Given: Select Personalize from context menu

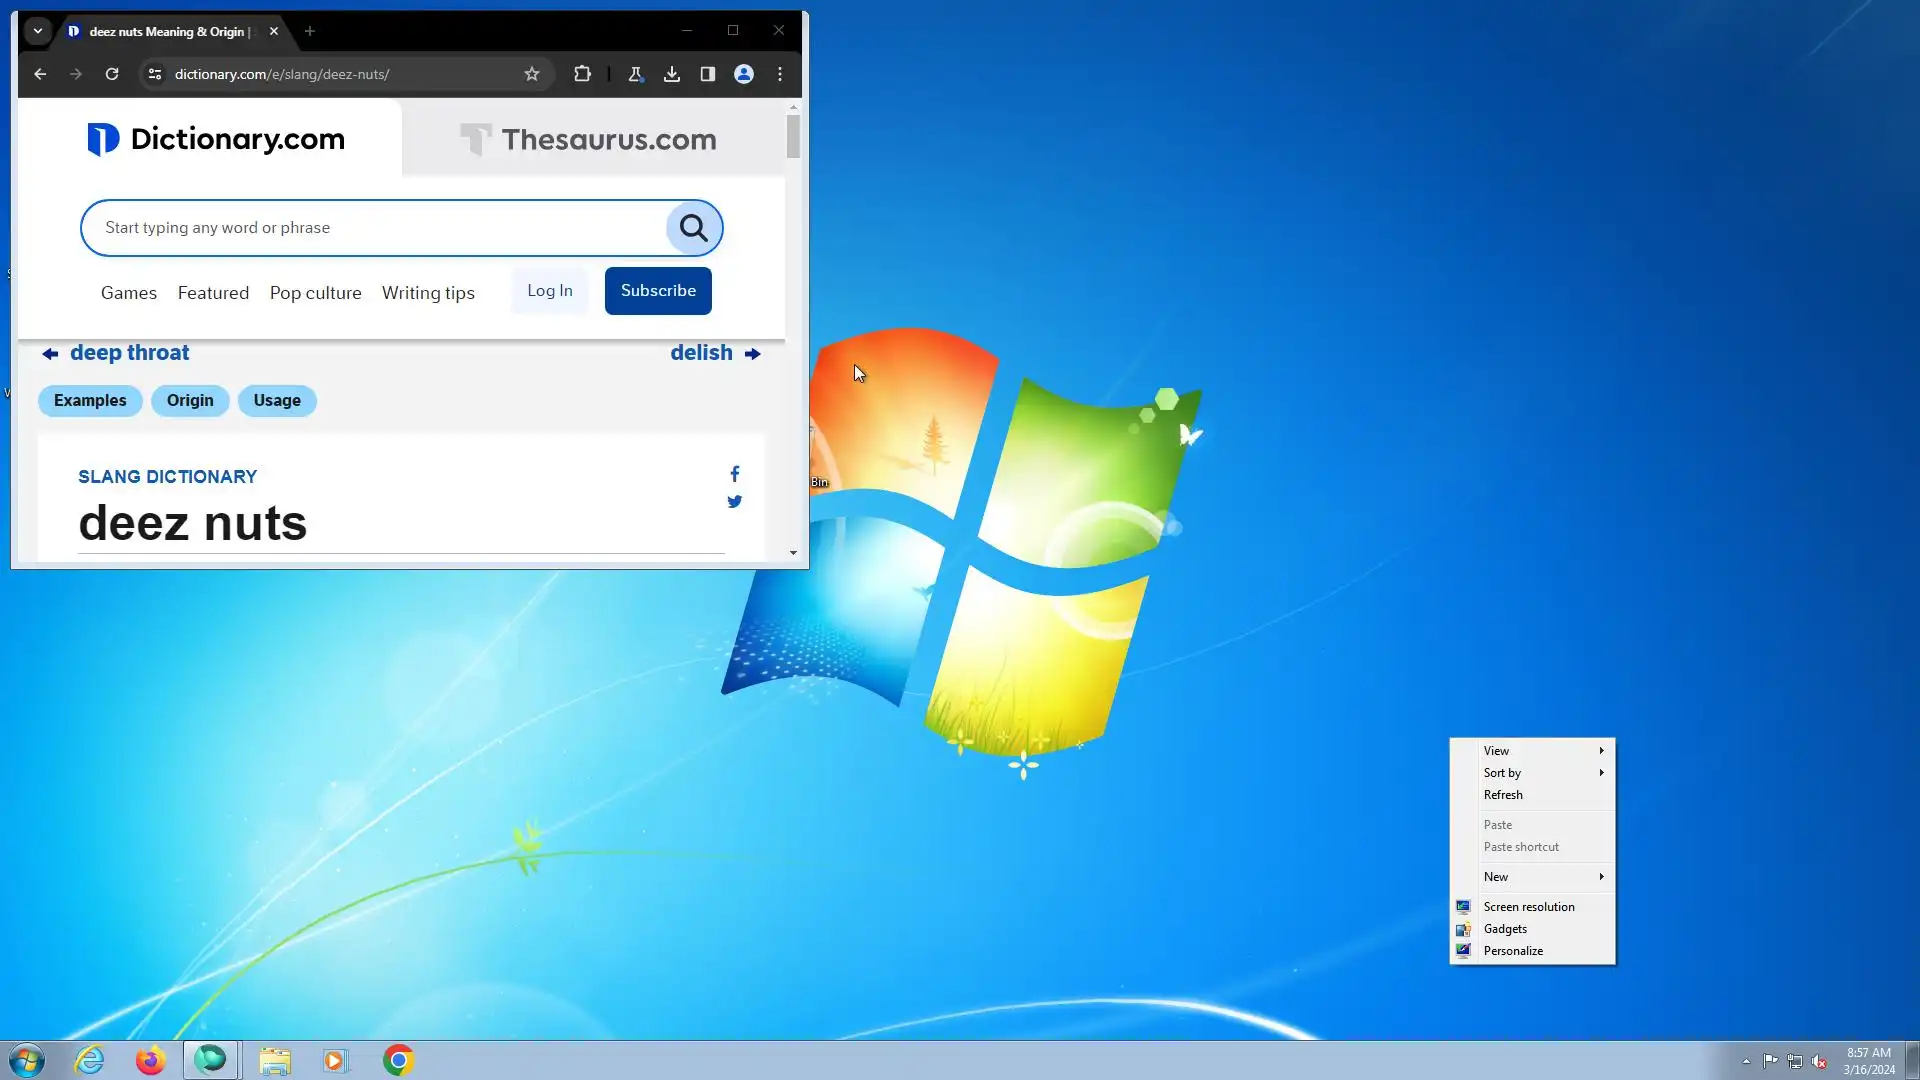Looking at the screenshot, I should [x=1513, y=951].
